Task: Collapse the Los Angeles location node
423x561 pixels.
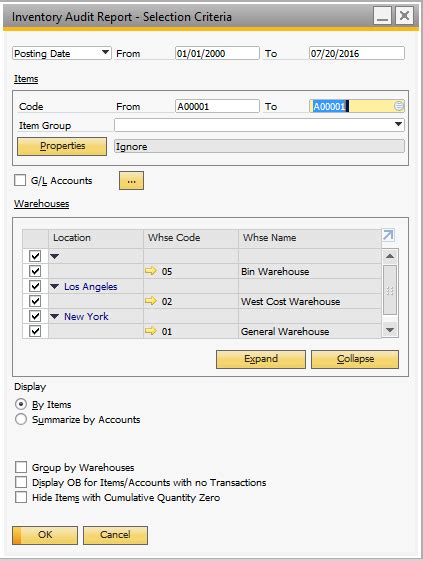Action: [54, 286]
